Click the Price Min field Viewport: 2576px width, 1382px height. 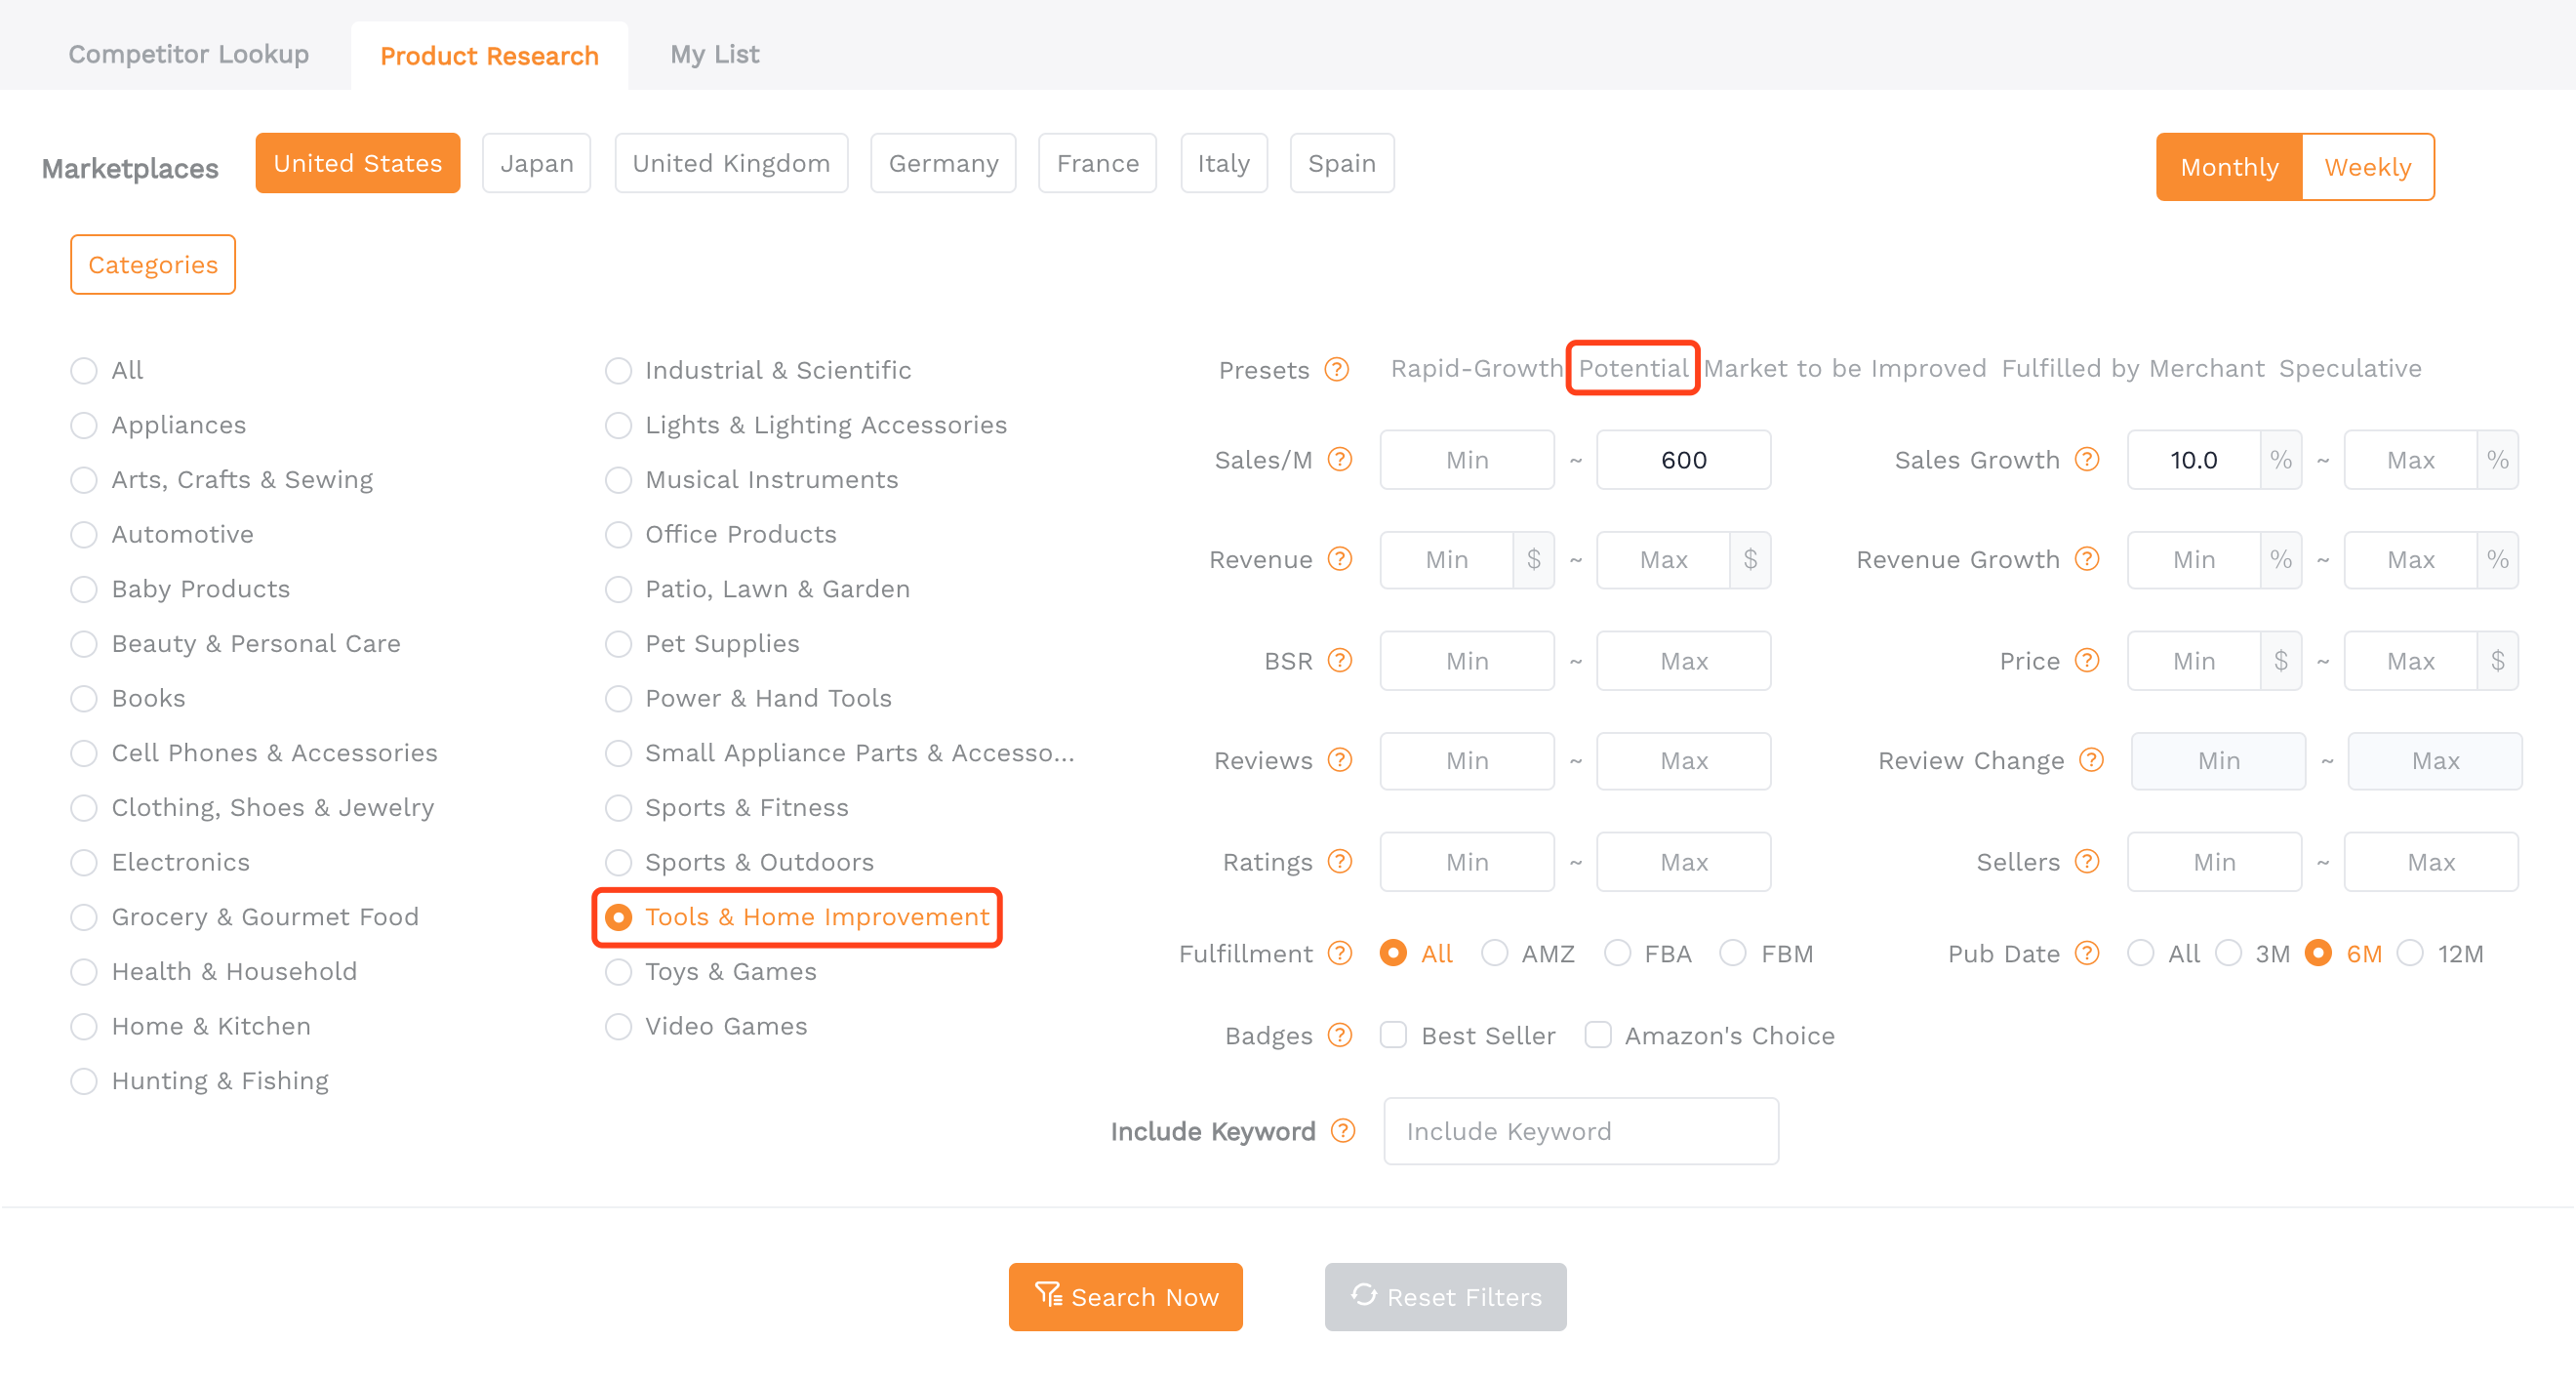2193,661
